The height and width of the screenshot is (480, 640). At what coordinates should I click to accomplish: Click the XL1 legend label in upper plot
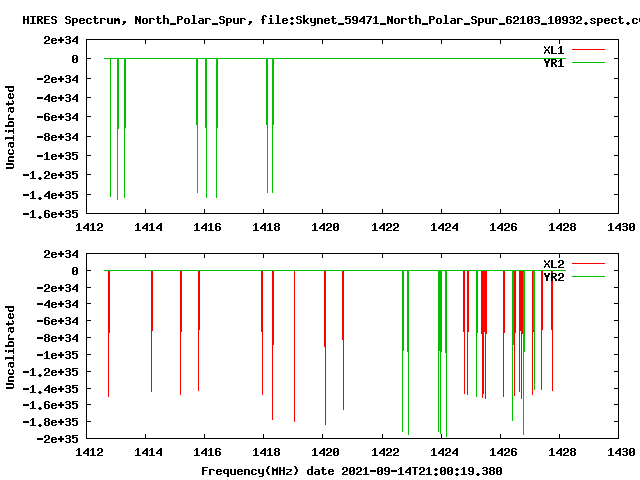tap(553, 50)
